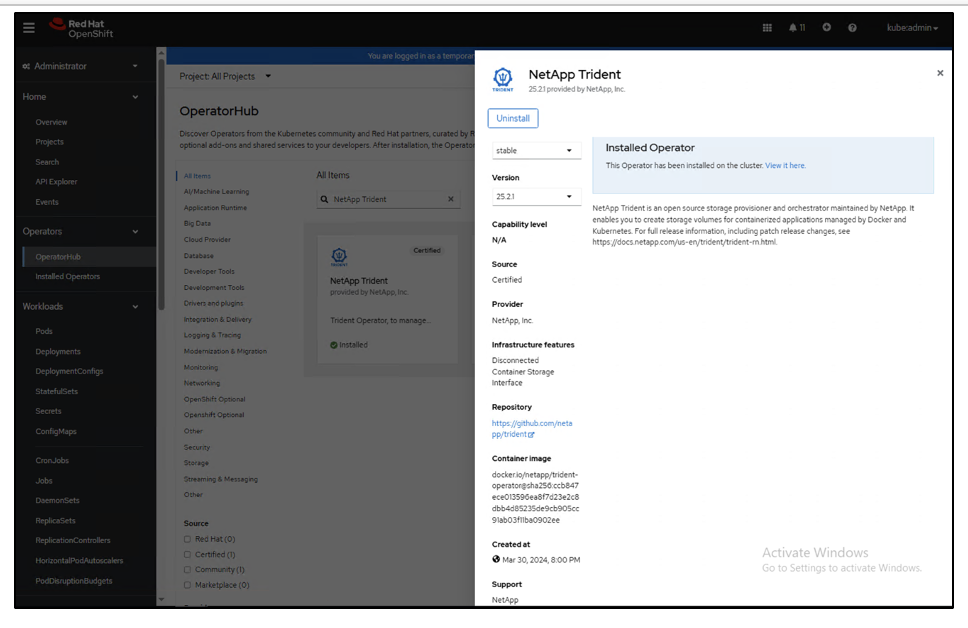Viewport: 968px width, 628px height.
Task: Click the NetApp Trident logo in panel header
Action: (x=504, y=79)
